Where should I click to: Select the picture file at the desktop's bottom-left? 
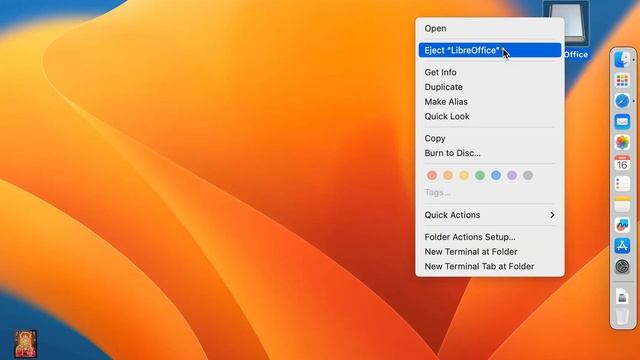pyautogui.click(x=26, y=344)
